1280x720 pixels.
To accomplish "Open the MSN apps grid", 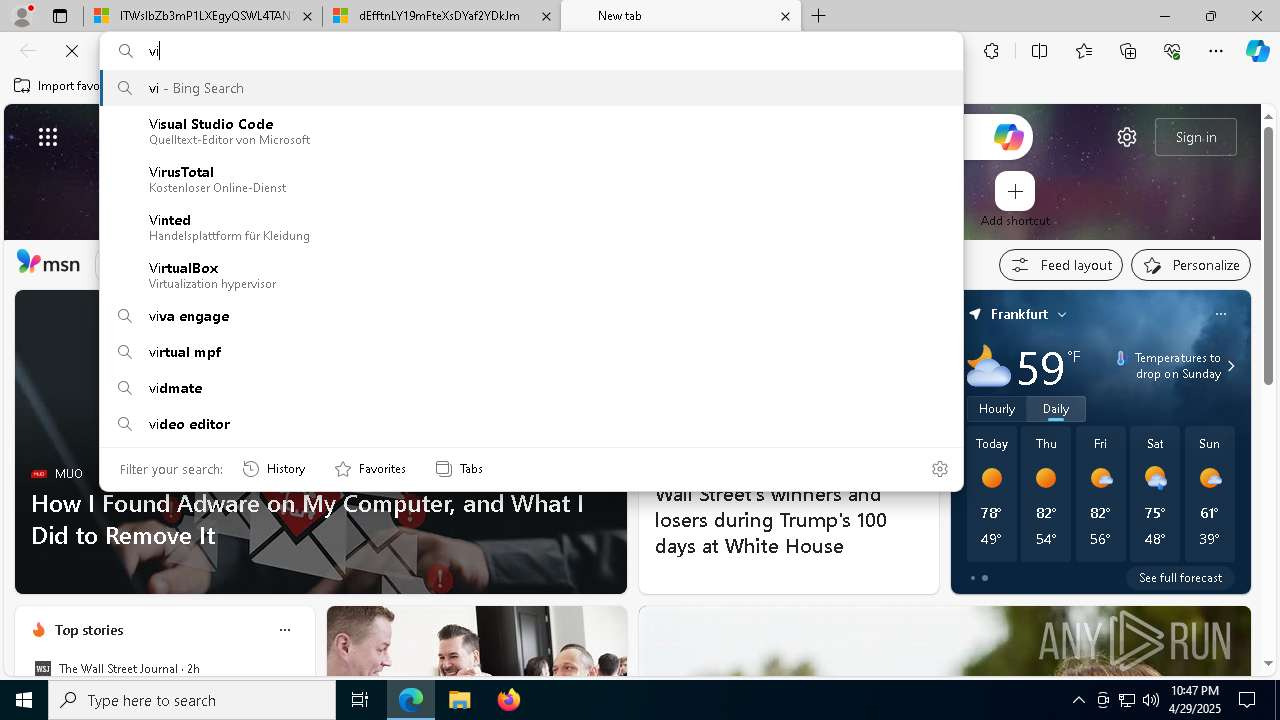I will (48, 137).
